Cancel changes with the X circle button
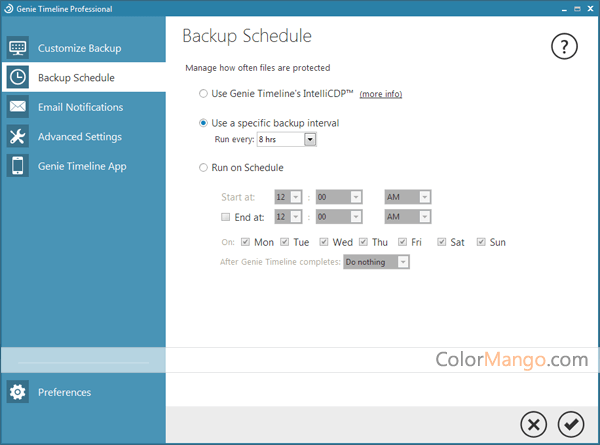 point(533,424)
